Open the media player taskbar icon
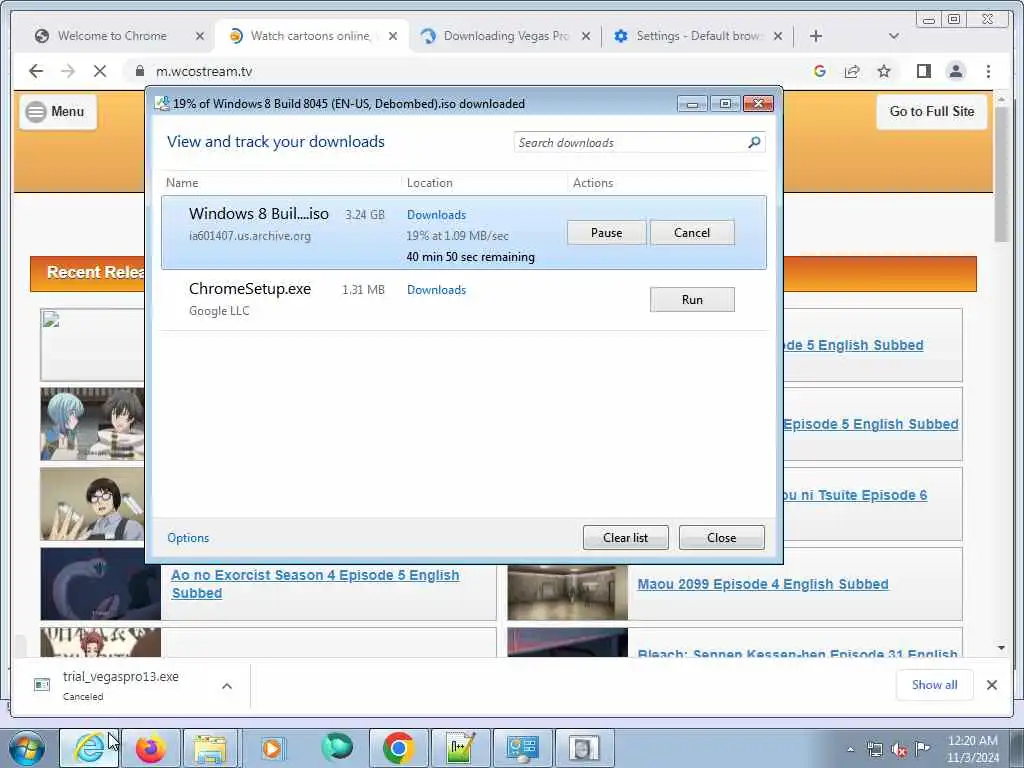 click(272, 748)
